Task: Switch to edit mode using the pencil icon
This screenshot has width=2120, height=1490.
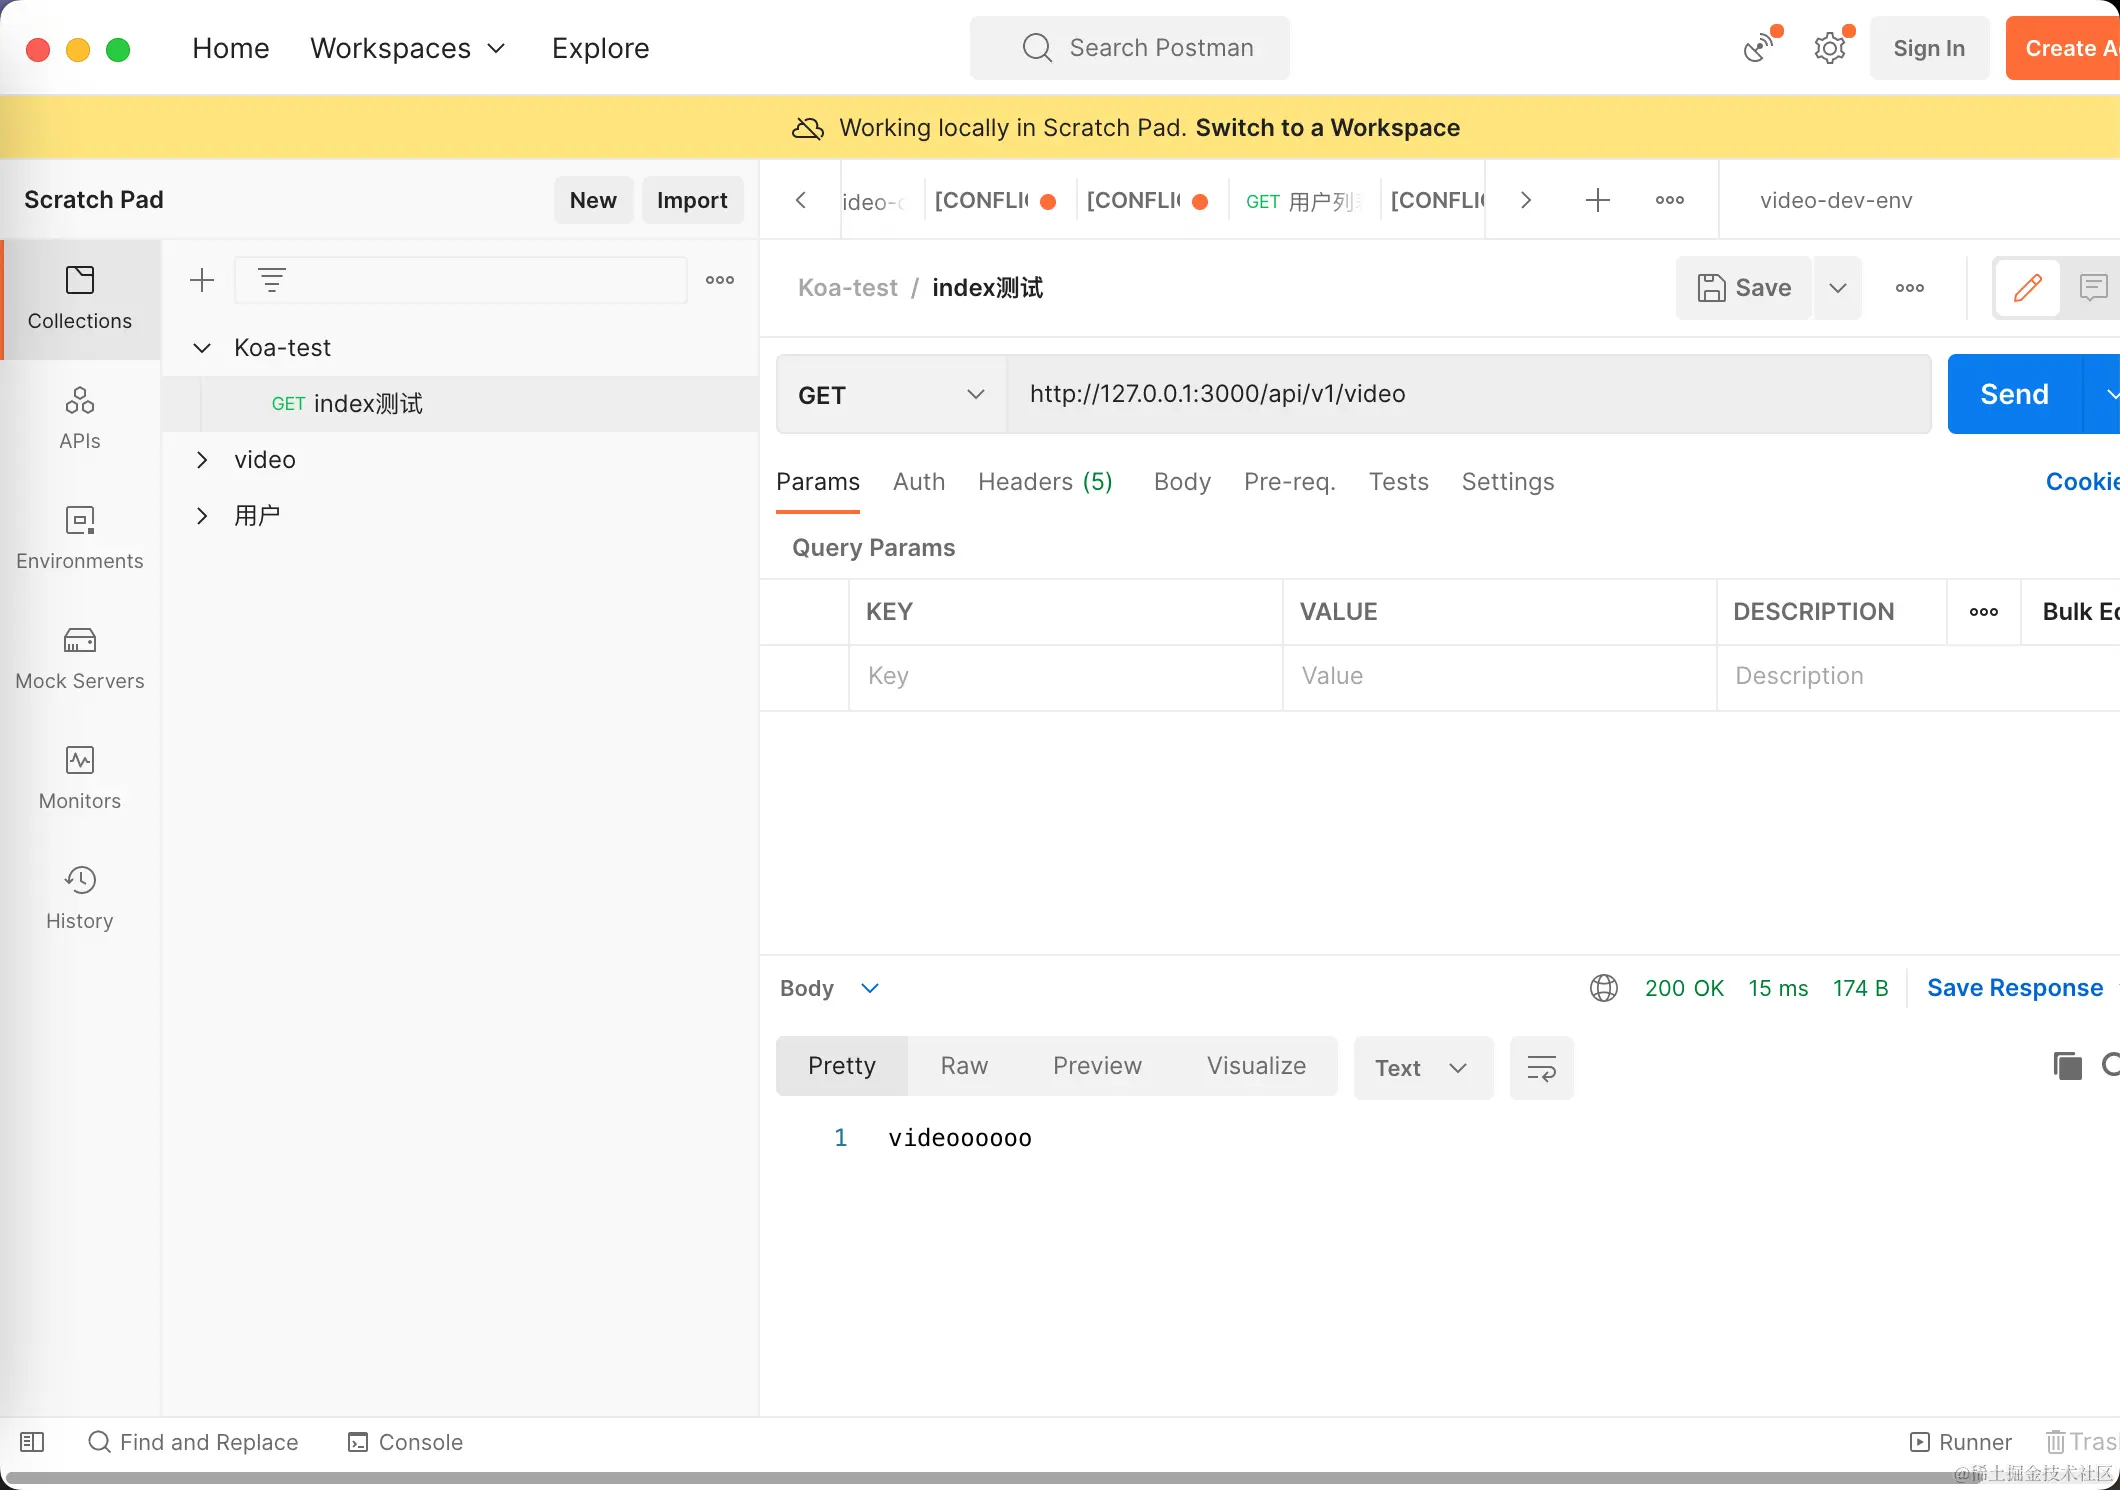Action: [2027, 288]
